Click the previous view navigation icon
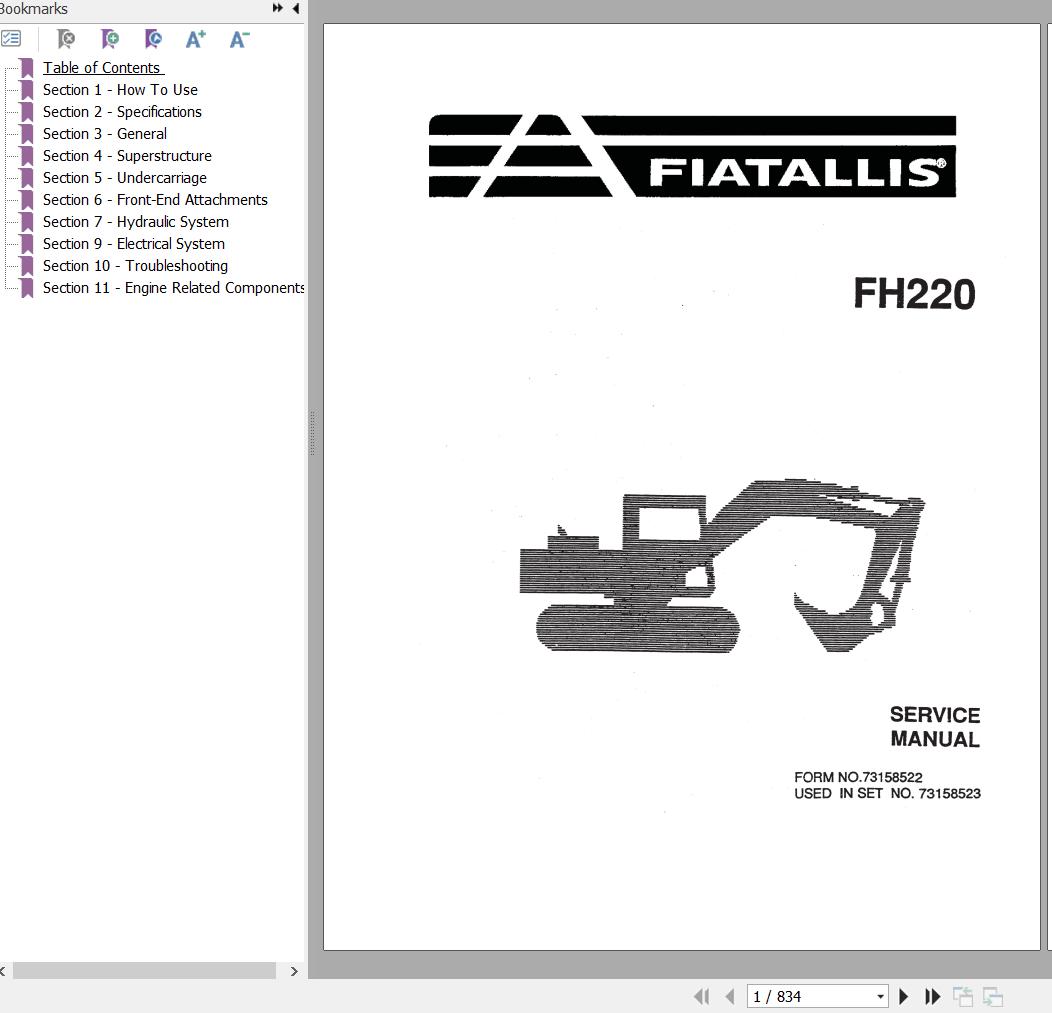The height and width of the screenshot is (1013, 1052). (963, 996)
